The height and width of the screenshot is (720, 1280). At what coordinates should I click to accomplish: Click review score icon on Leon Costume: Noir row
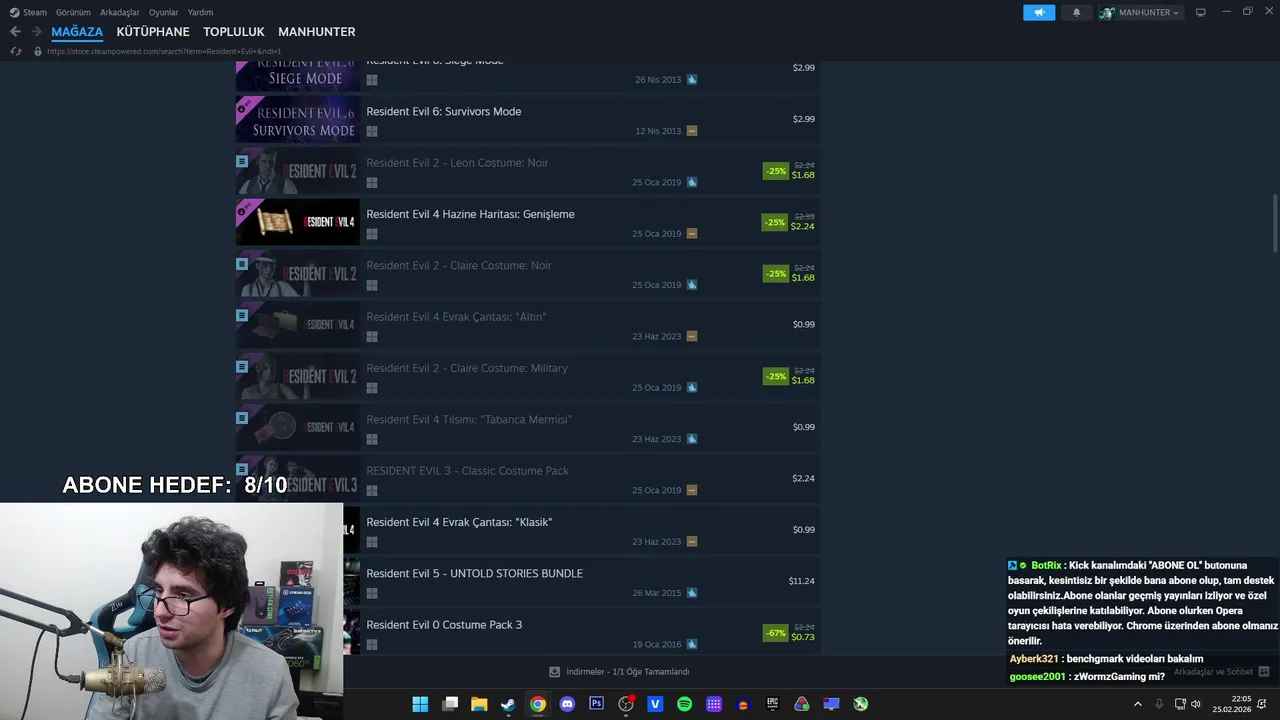point(692,182)
